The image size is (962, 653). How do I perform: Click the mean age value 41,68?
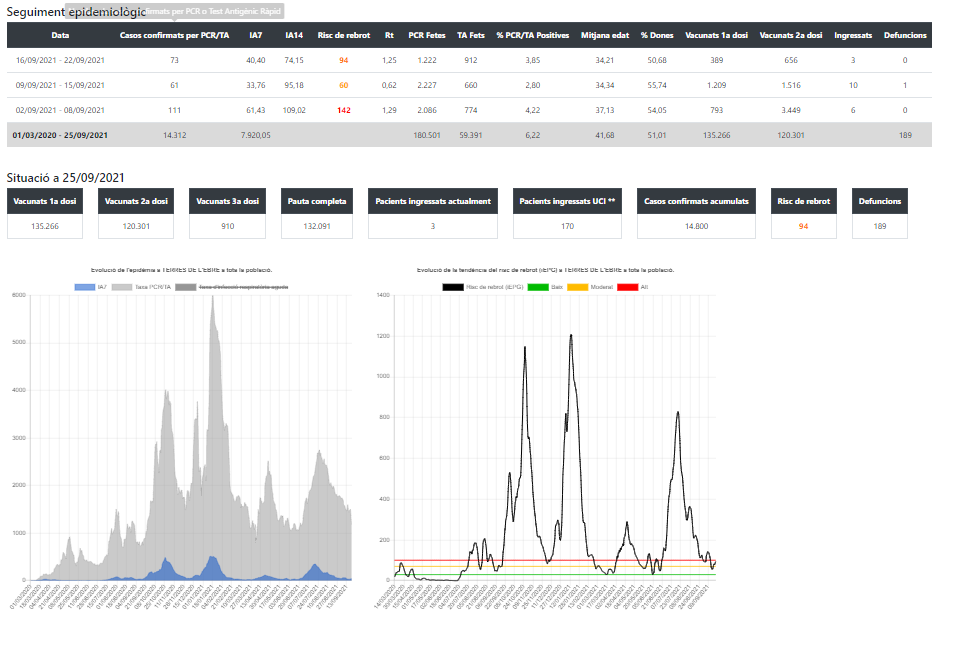[605, 135]
